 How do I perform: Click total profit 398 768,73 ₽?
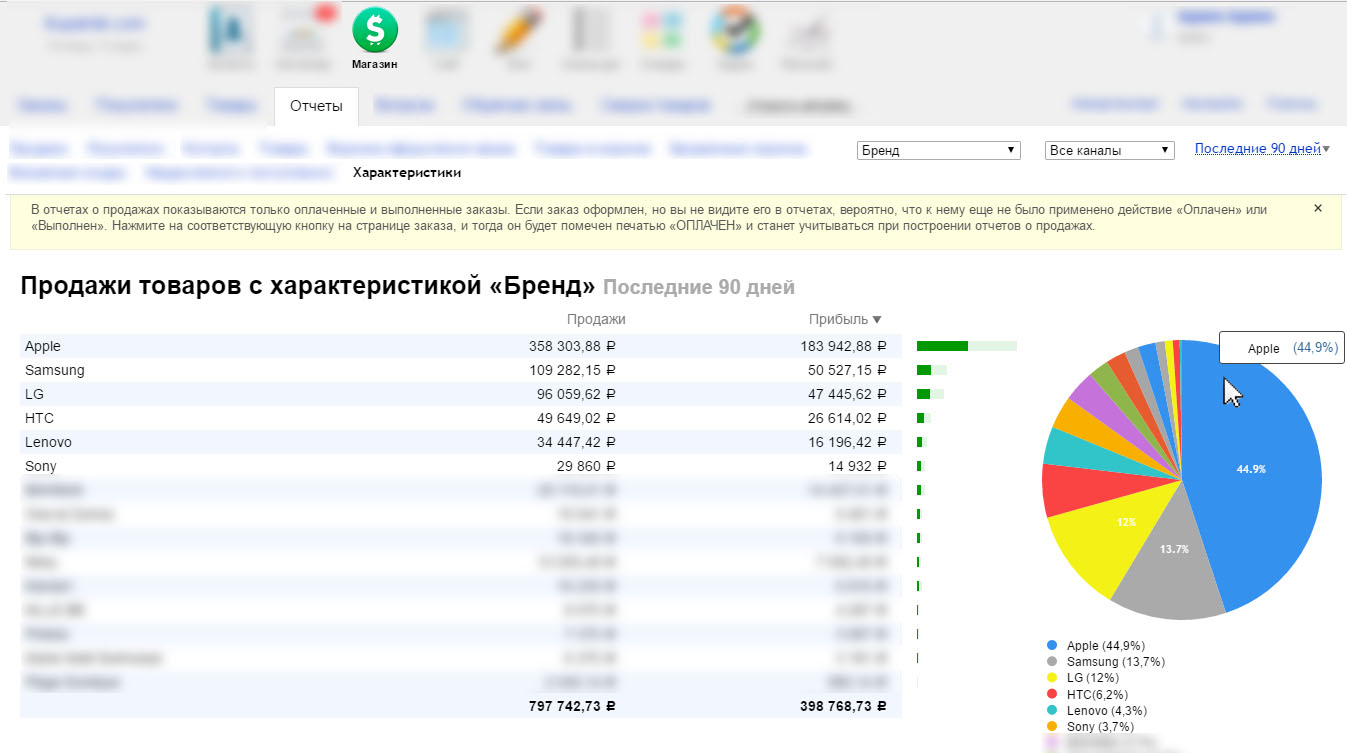[x=843, y=706]
